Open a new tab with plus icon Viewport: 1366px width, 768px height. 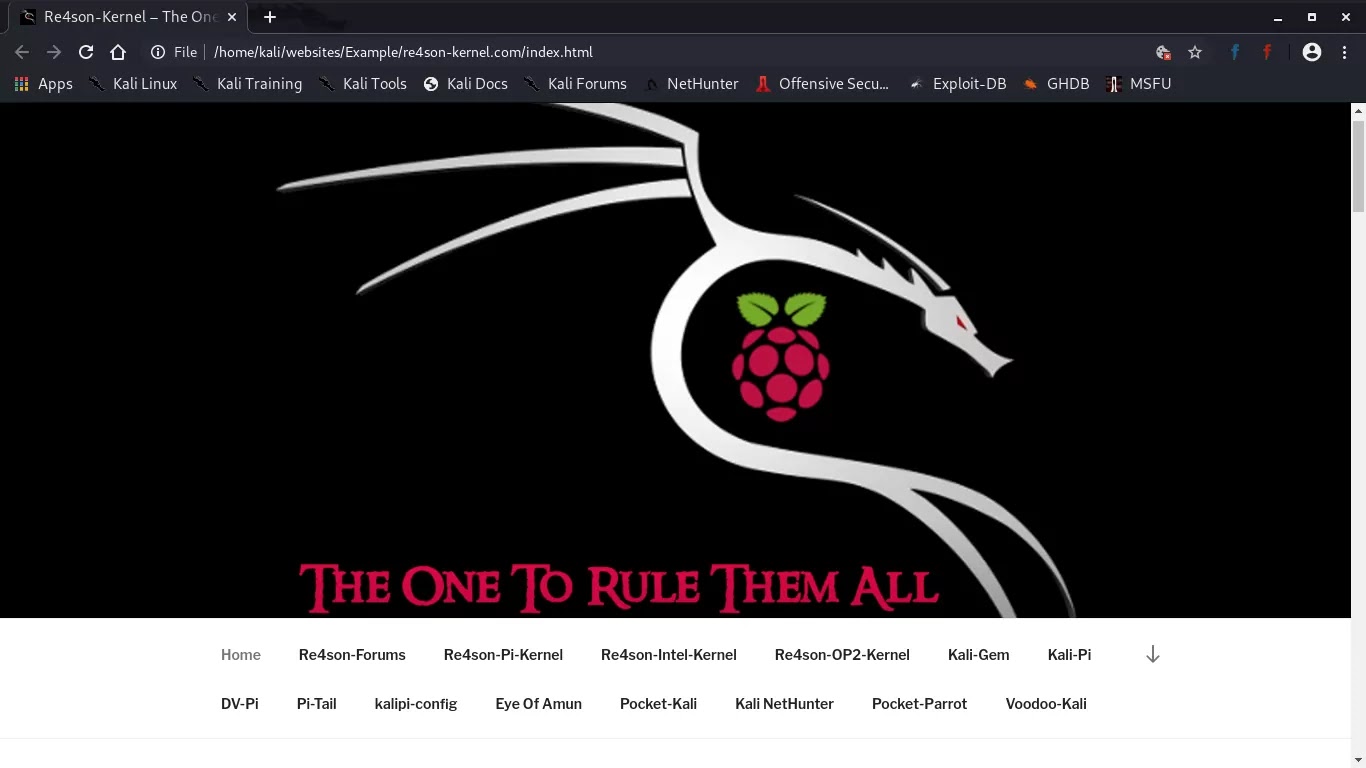[x=270, y=17]
